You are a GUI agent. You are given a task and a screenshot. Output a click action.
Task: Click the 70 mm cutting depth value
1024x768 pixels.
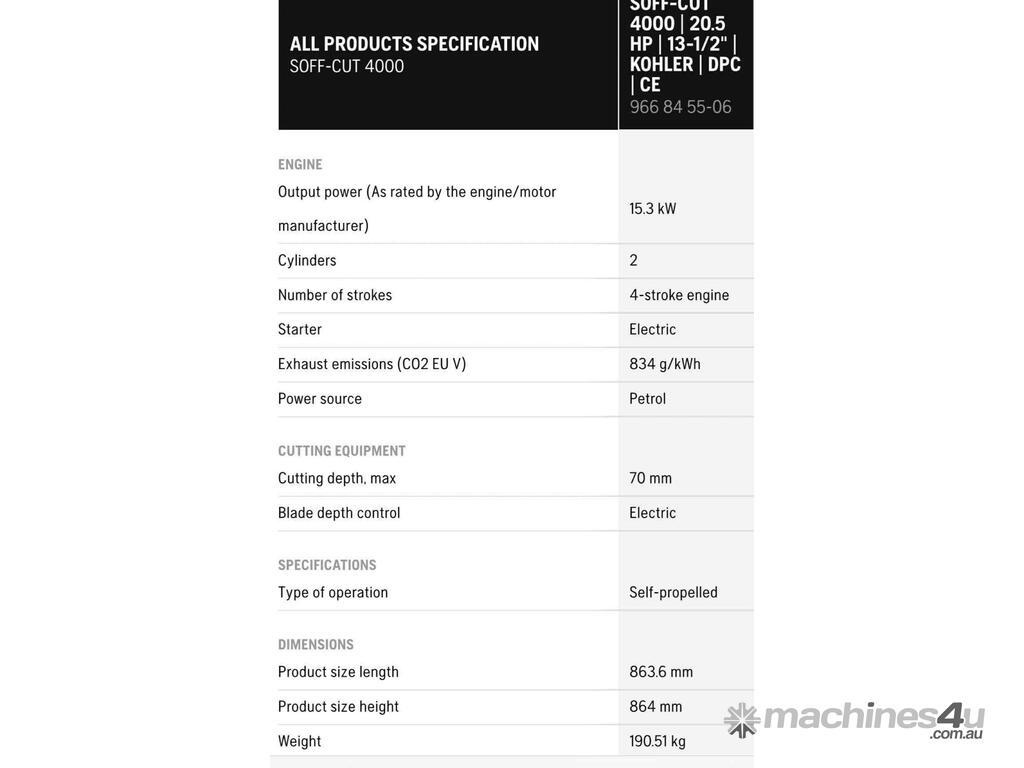651,479
